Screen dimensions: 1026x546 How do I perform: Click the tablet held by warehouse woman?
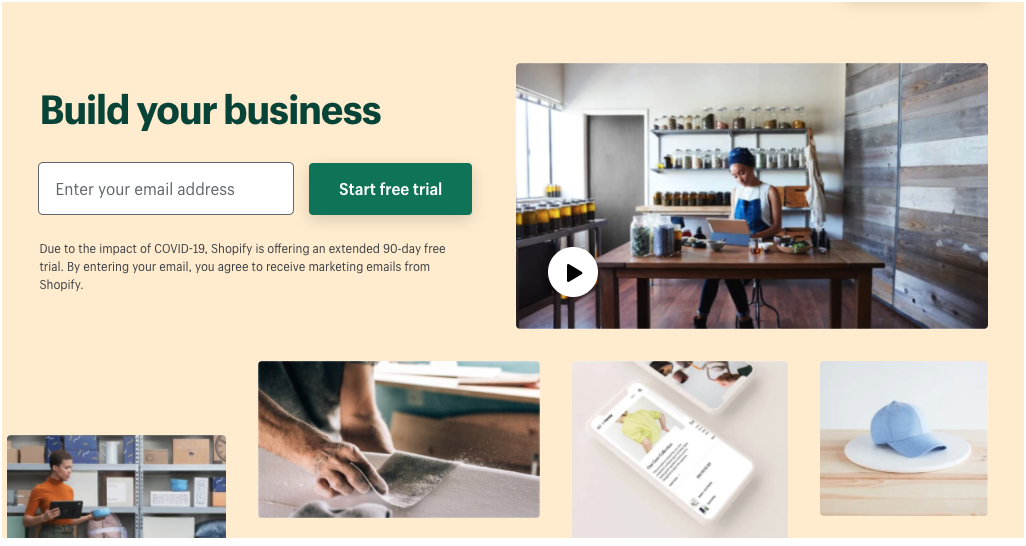coord(67,509)
